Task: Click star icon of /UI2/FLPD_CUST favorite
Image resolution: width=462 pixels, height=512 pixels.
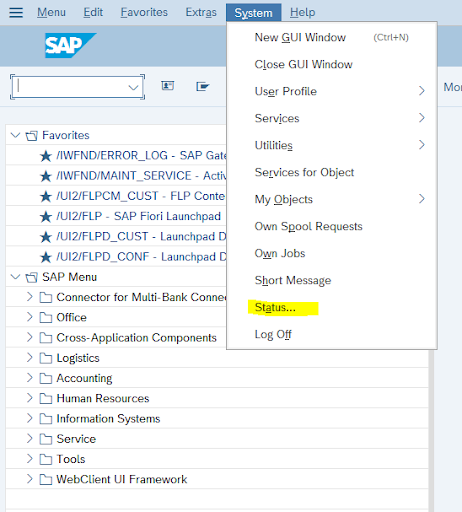Action: (46, 237)
